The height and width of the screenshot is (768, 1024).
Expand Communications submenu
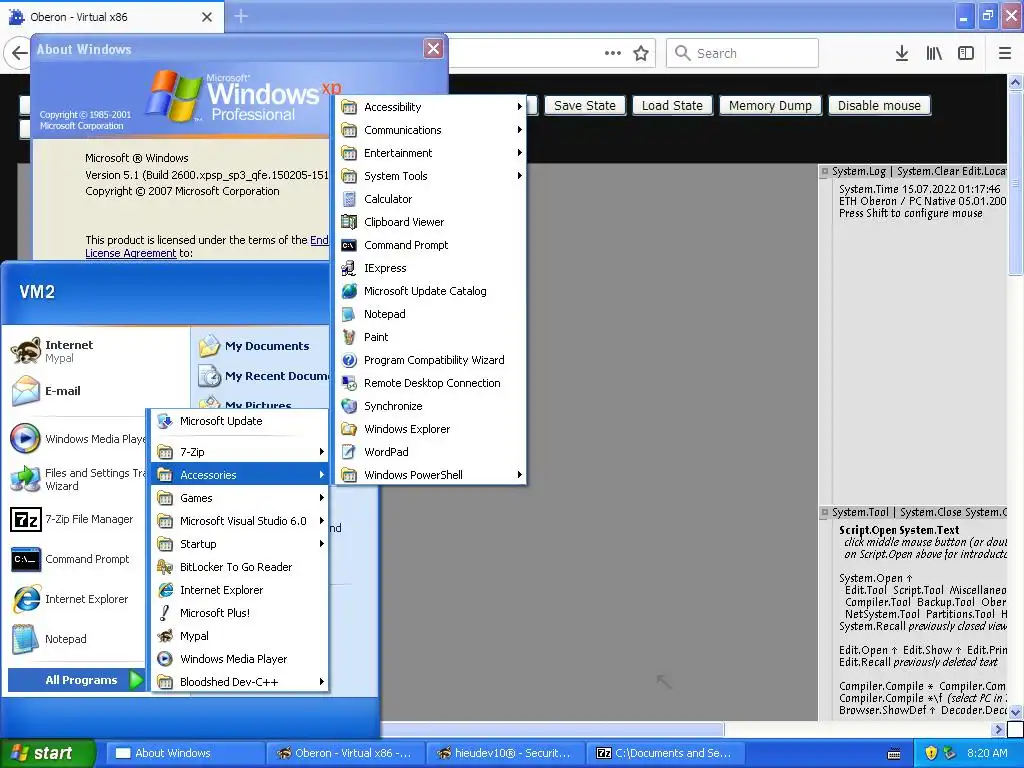click(x=430, y=130)
